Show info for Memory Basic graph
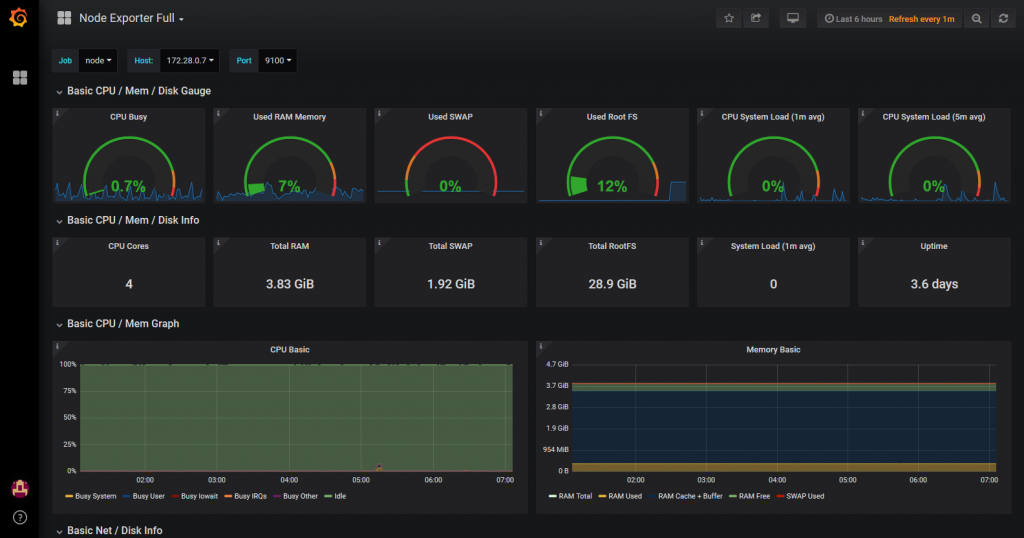The image size is (1024, 538). pyautogui.click(x=541, y=346)
